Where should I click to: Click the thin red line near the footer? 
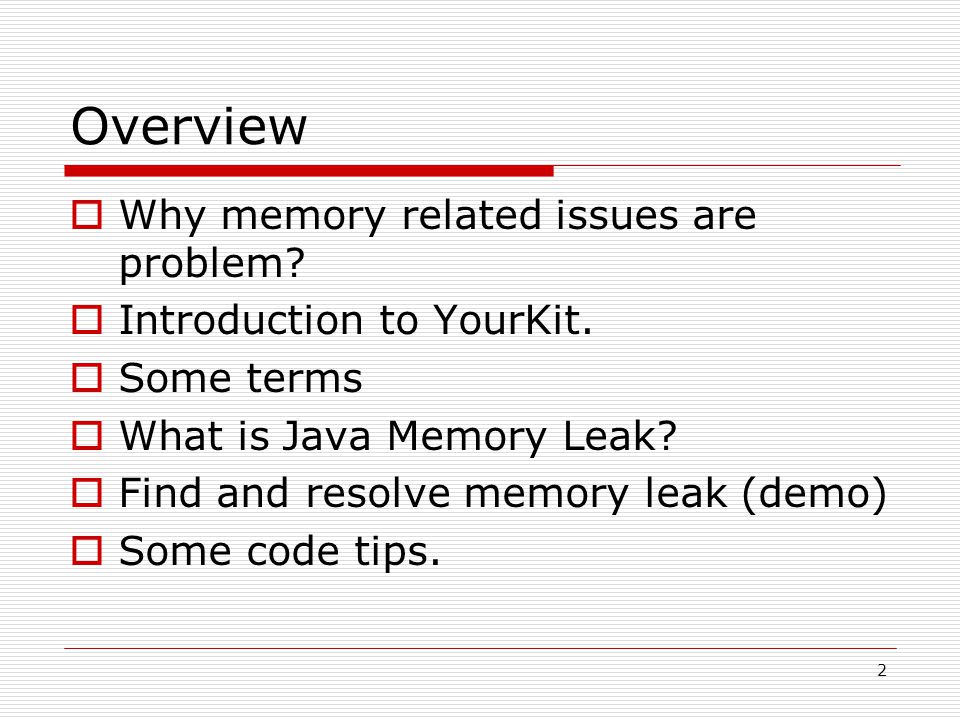(481, 648)
